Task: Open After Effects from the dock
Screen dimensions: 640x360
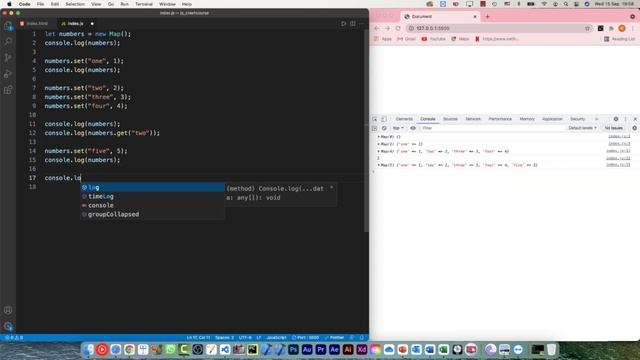Action: (334, 349)
